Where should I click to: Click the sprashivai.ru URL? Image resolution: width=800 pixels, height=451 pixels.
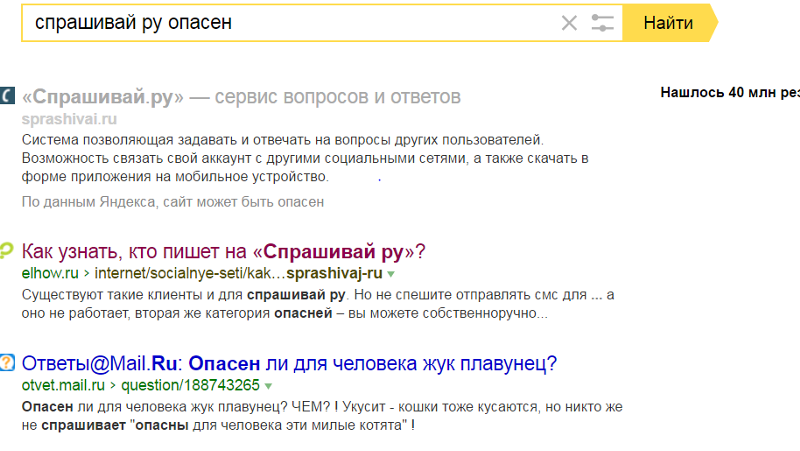coord(69,119)
